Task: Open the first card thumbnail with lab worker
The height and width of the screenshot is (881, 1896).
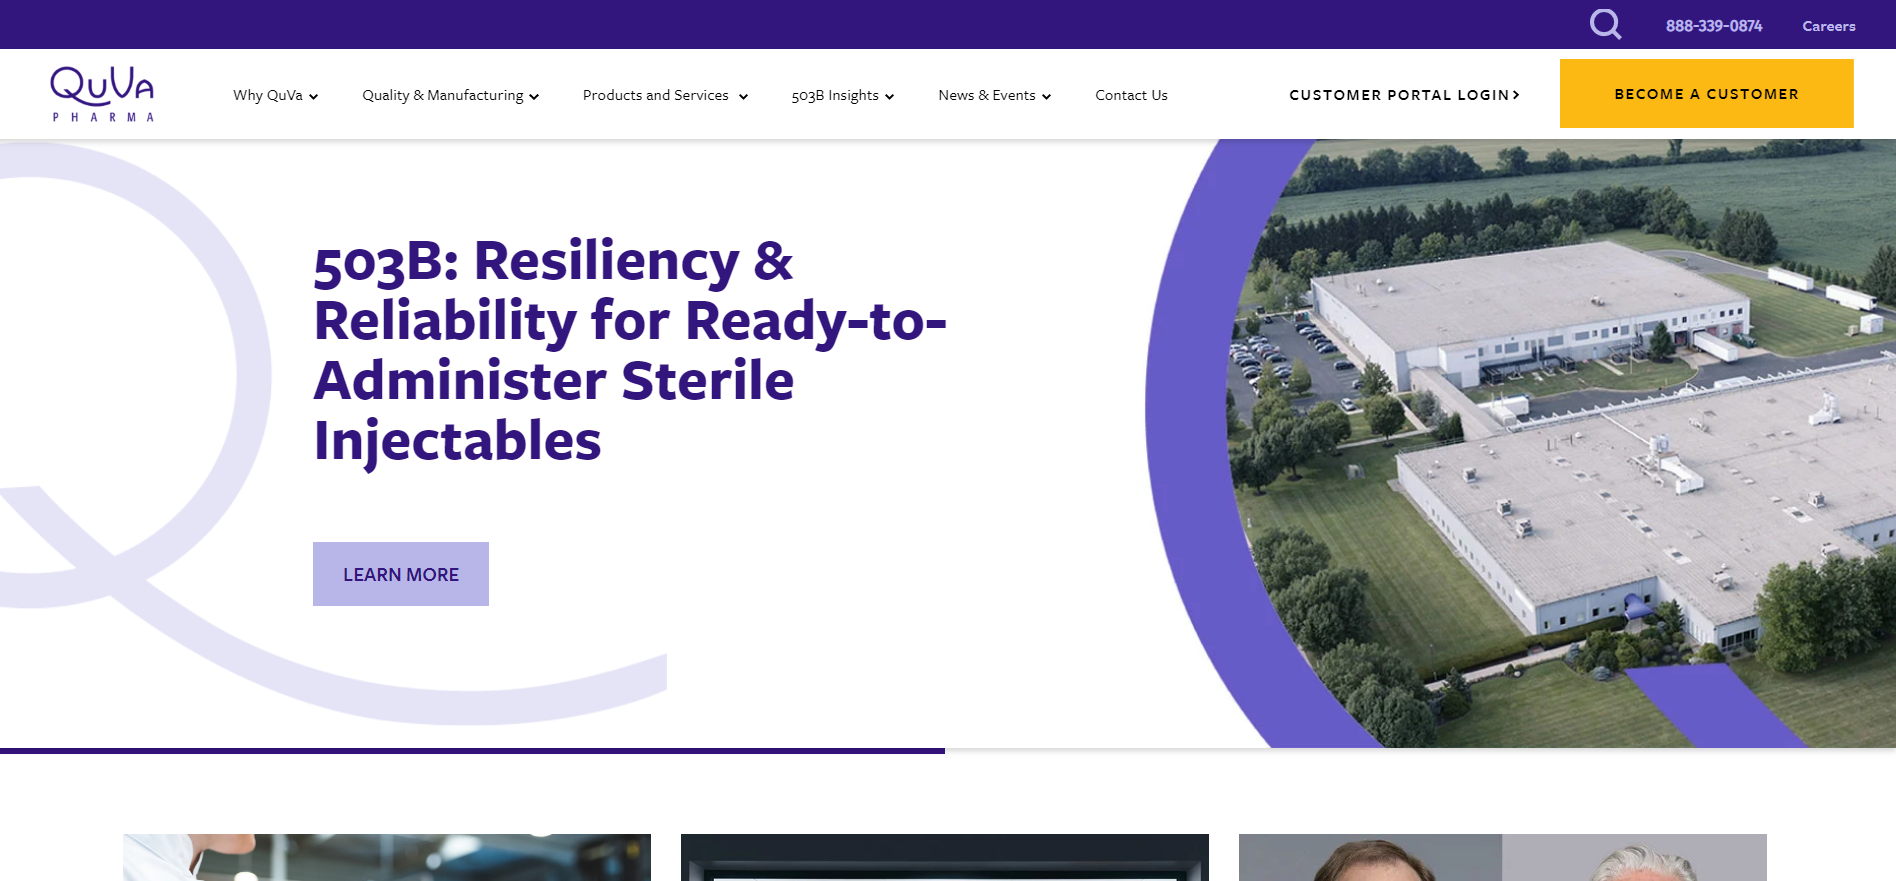Action: pos(387,857)
